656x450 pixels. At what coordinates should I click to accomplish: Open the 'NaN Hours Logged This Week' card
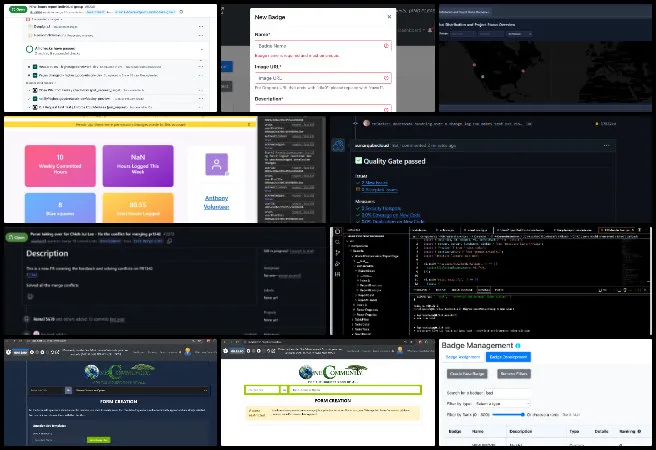click(x=138, y=166)
